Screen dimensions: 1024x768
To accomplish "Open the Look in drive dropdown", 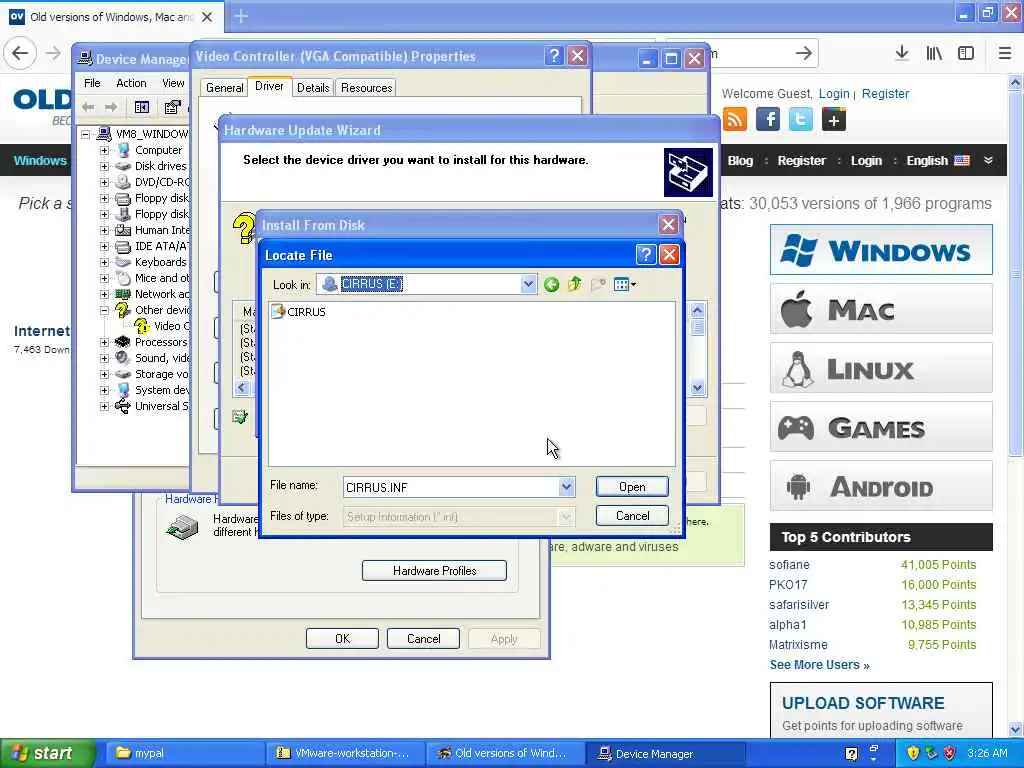I will [x=528, y=284].
